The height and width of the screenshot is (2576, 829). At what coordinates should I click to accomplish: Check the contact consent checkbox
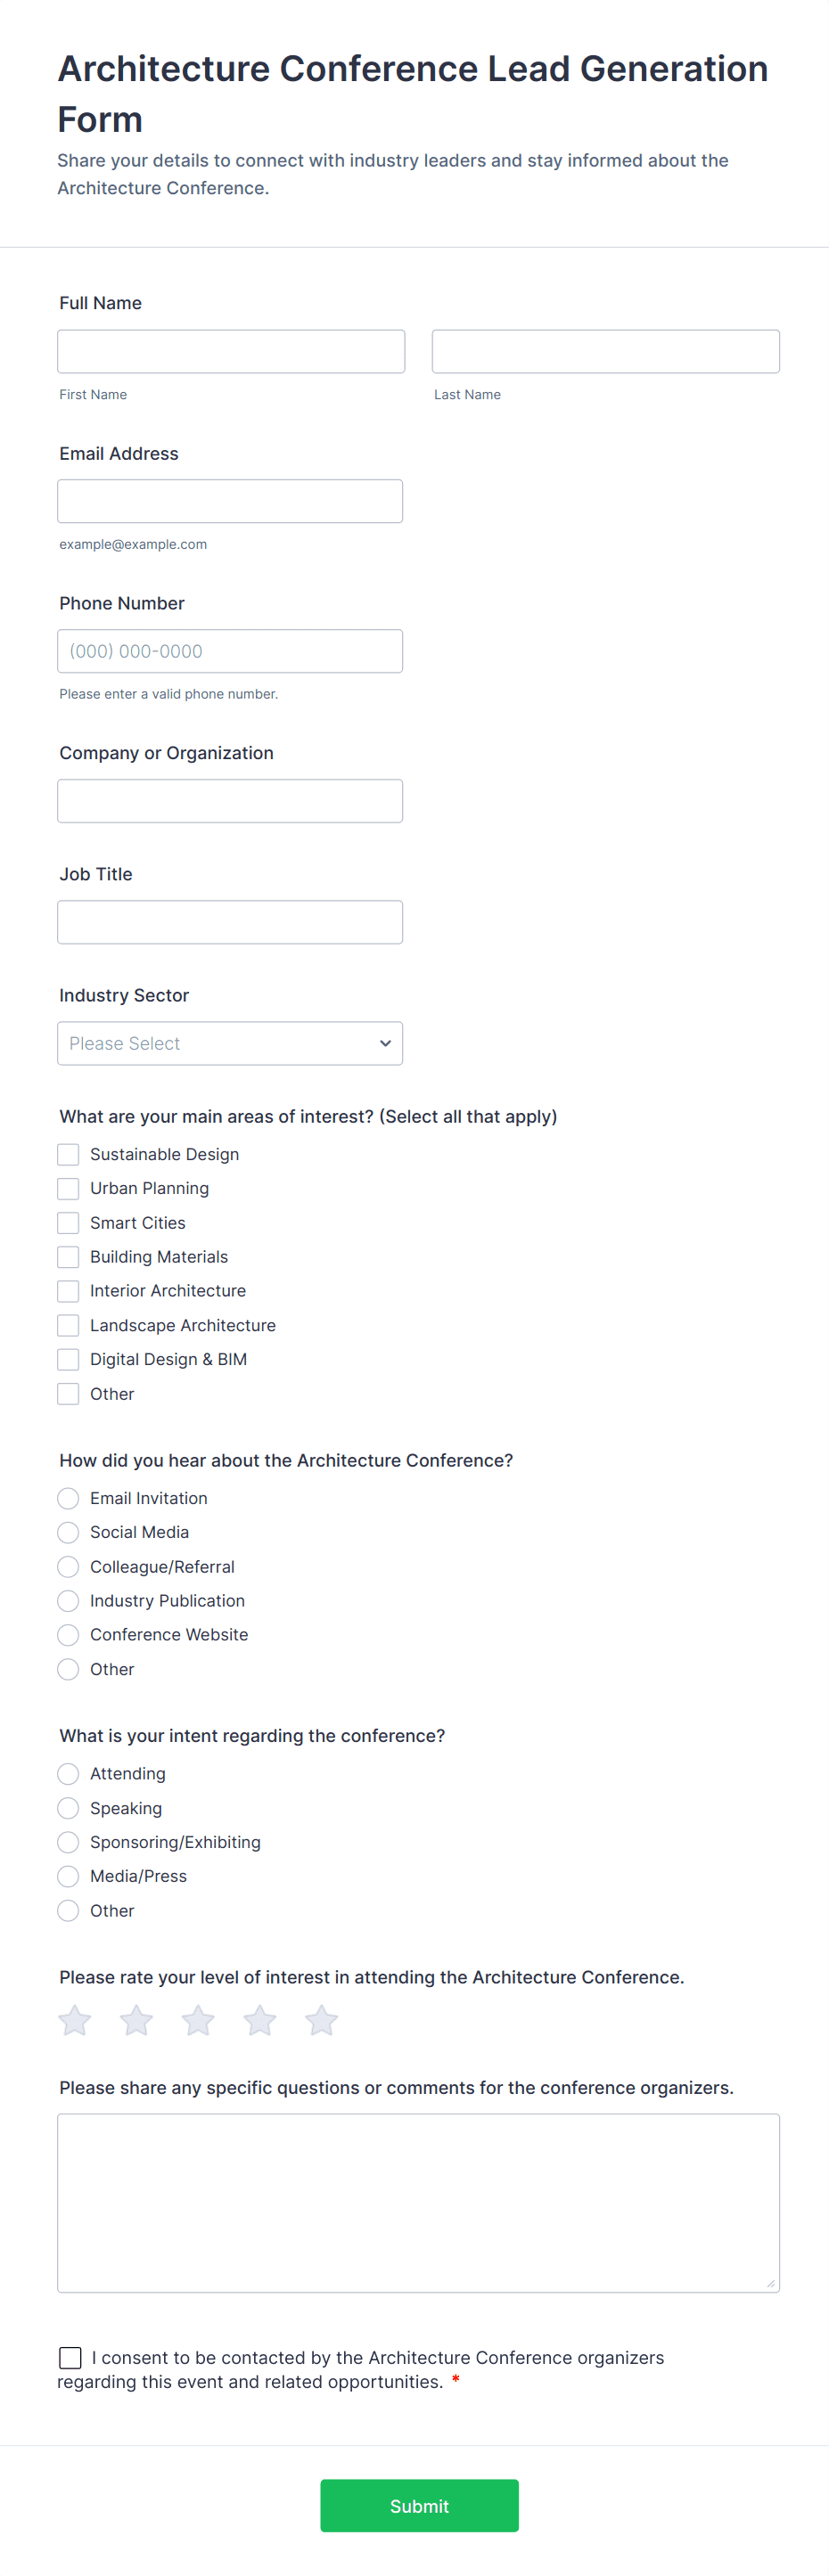pyautogui.click(x=70, y=2357)
